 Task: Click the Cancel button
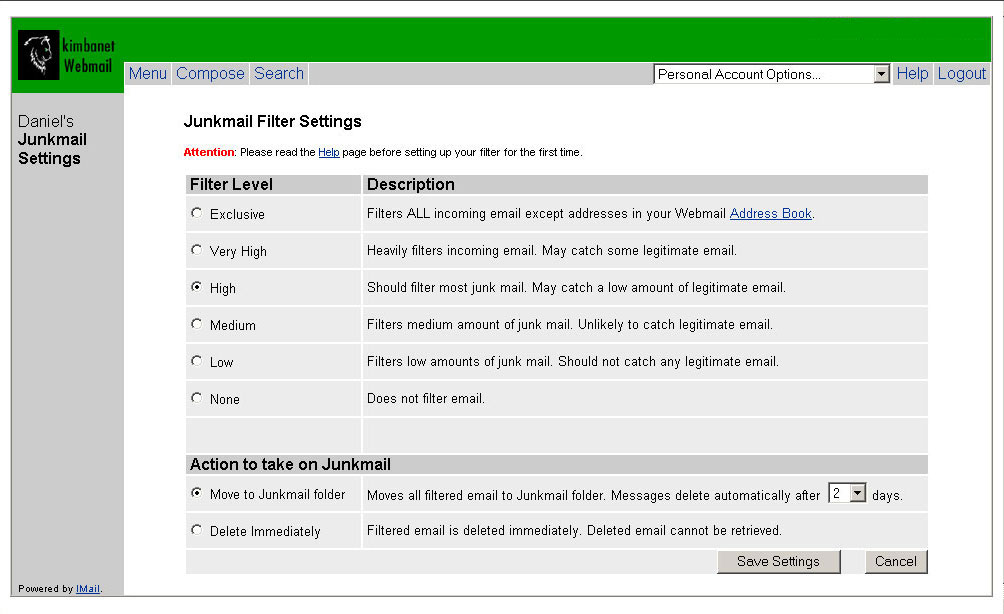click(895, 561)
